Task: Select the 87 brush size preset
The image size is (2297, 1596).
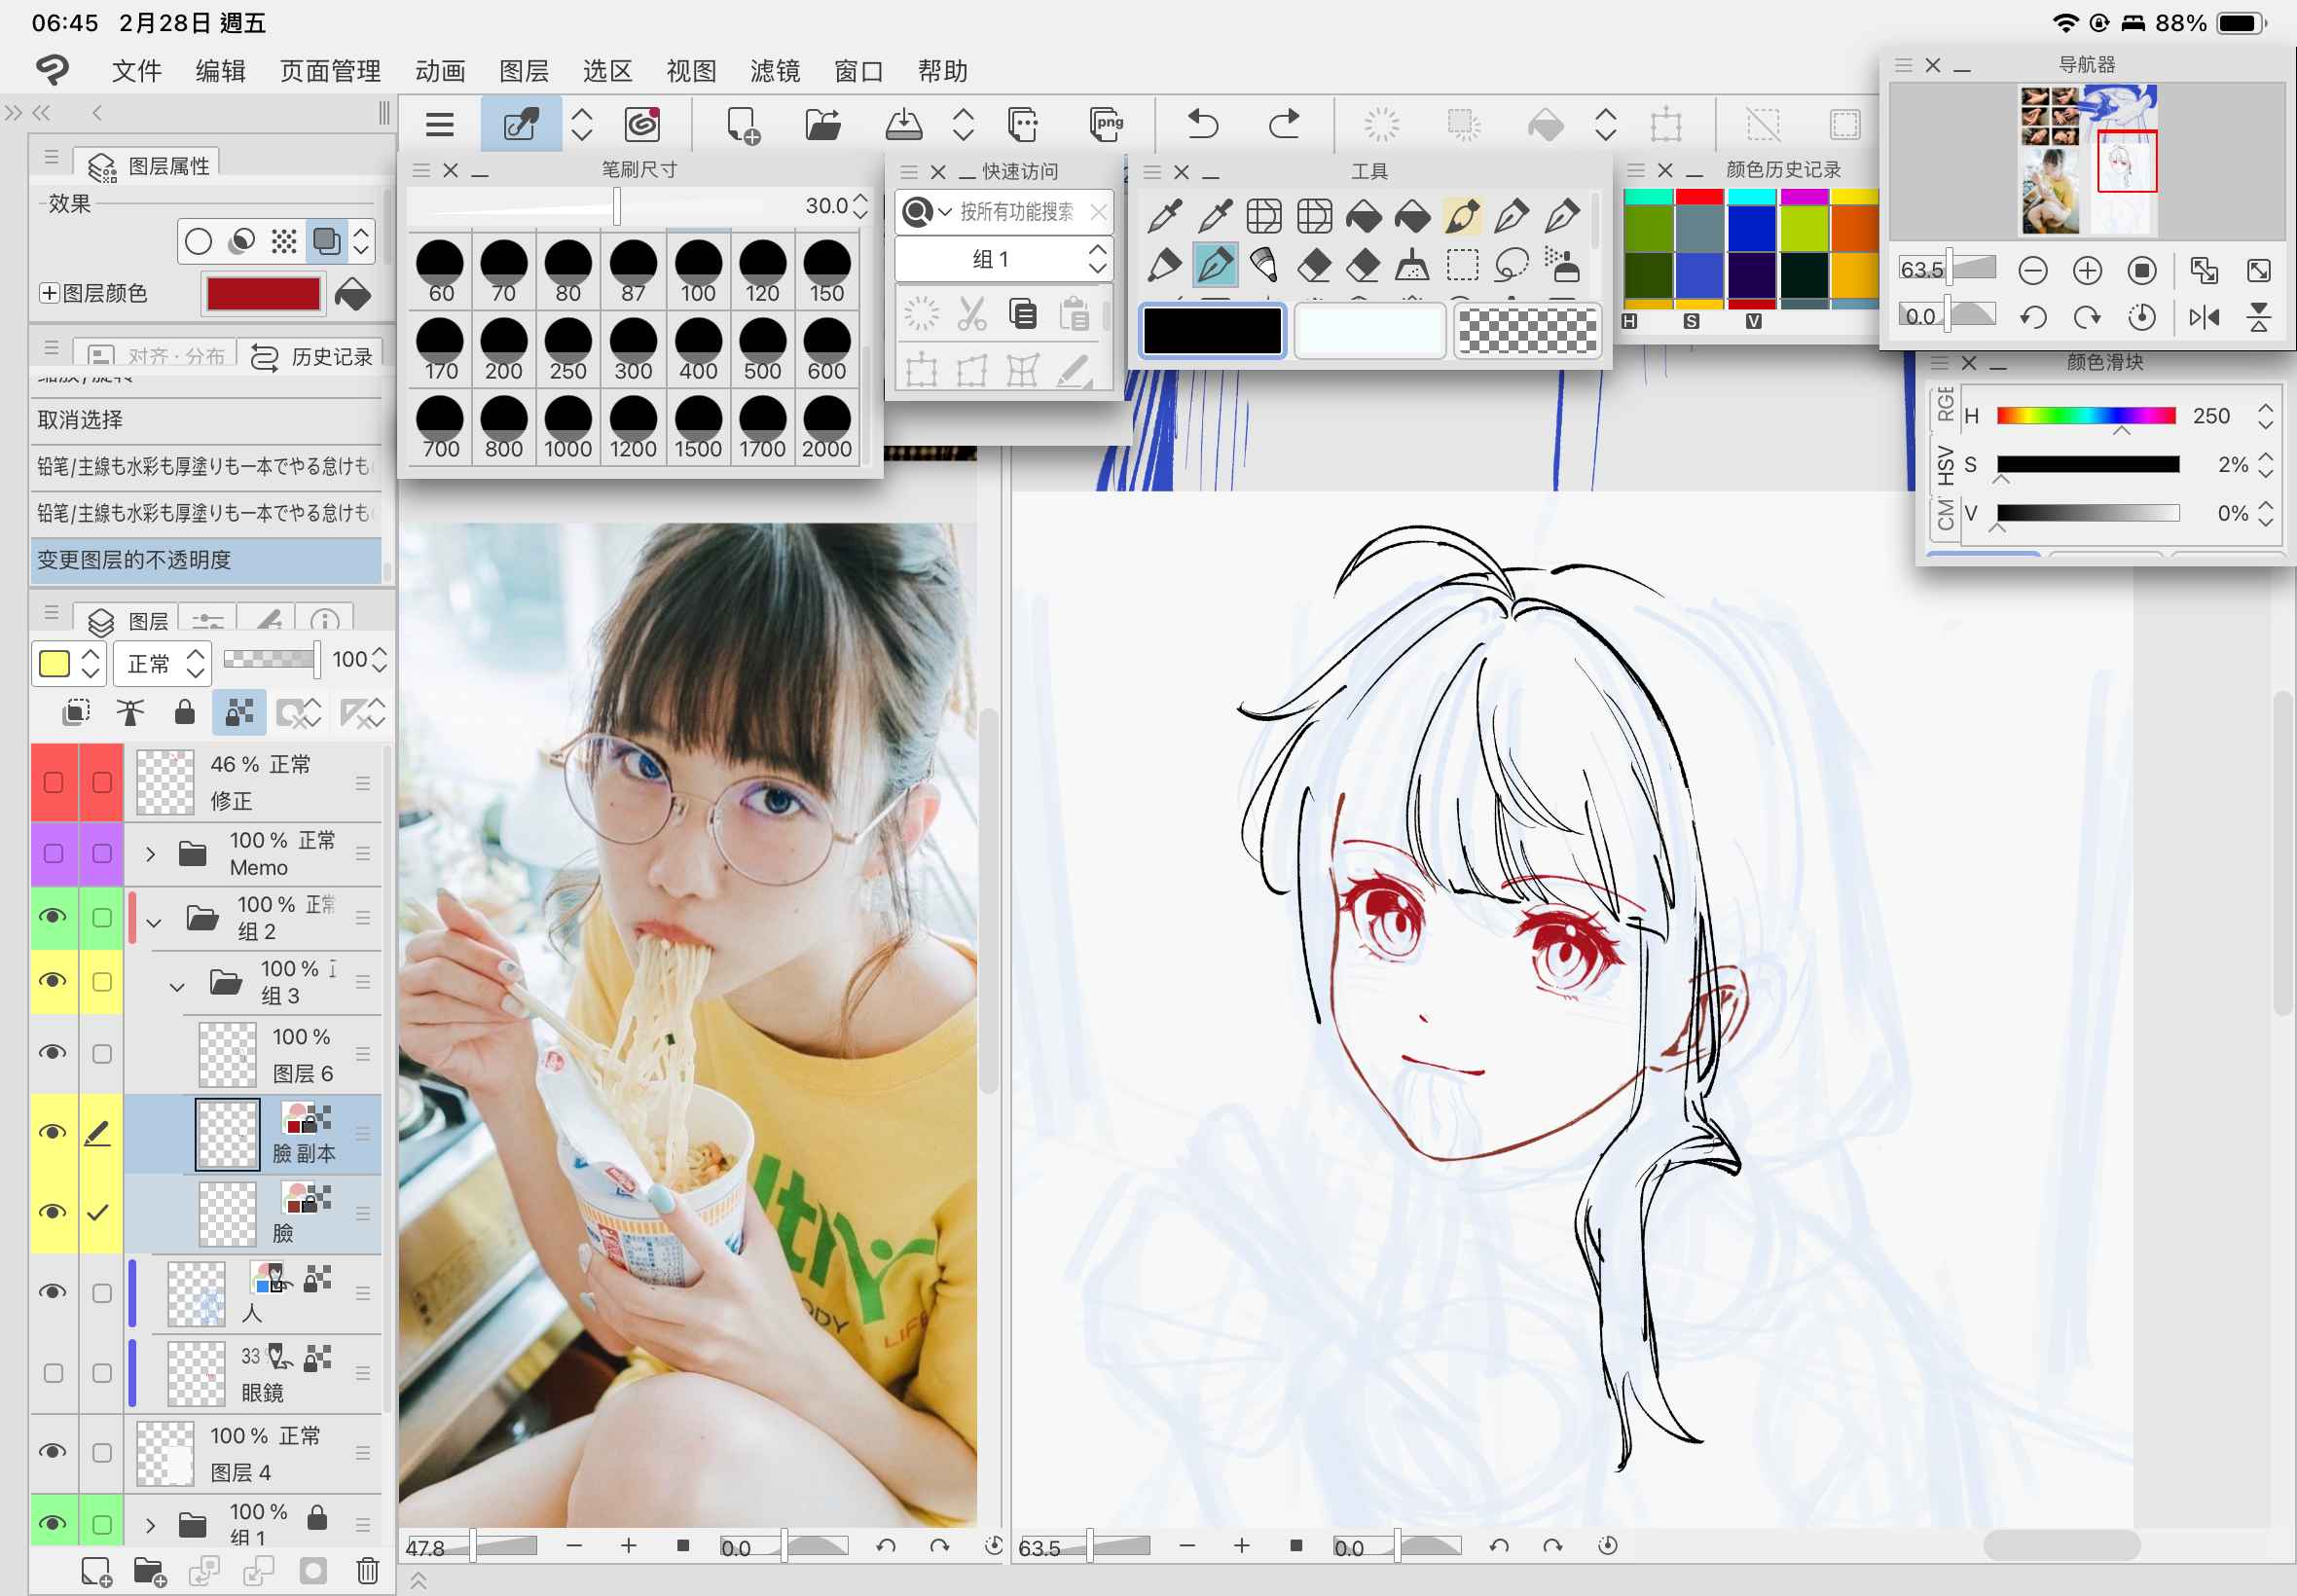Action: point(633,270)
